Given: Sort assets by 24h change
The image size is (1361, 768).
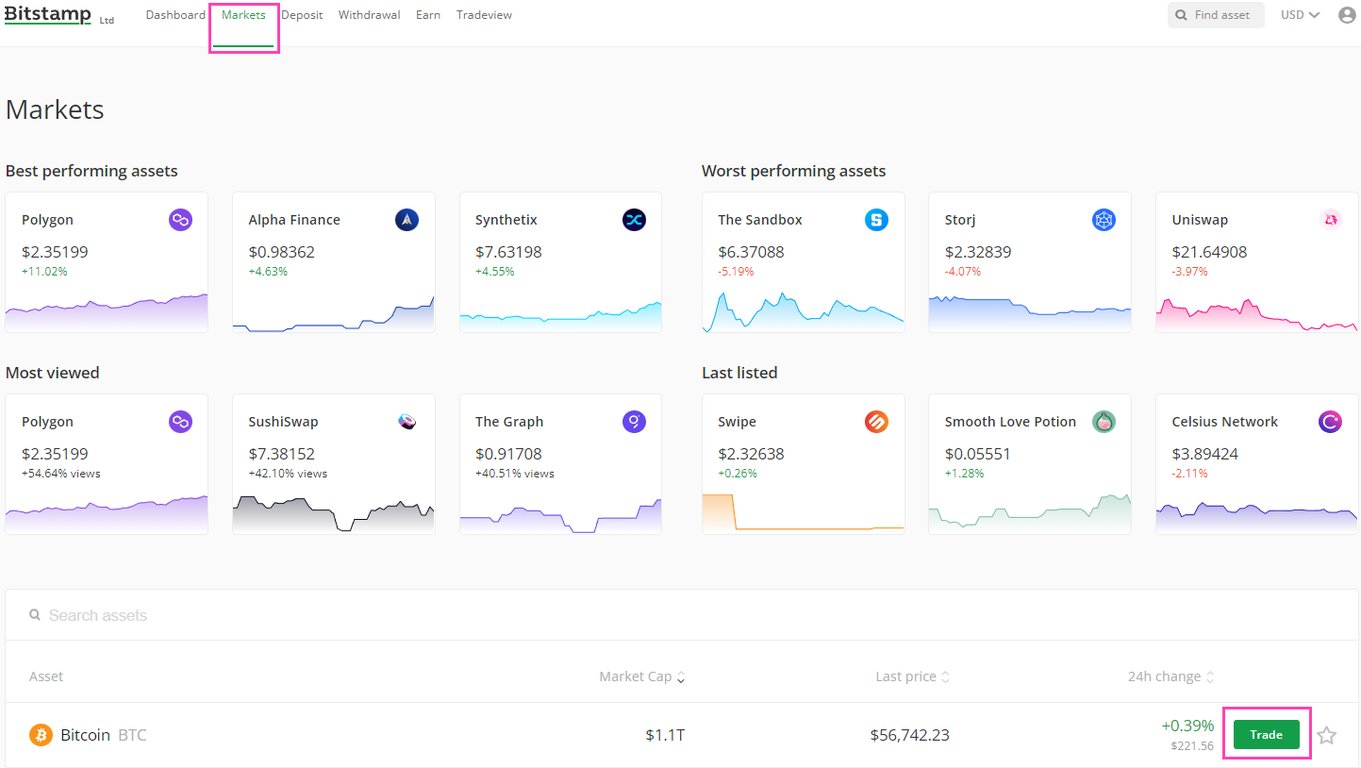Looking at the screenshot, I should tap(1170, 677).
